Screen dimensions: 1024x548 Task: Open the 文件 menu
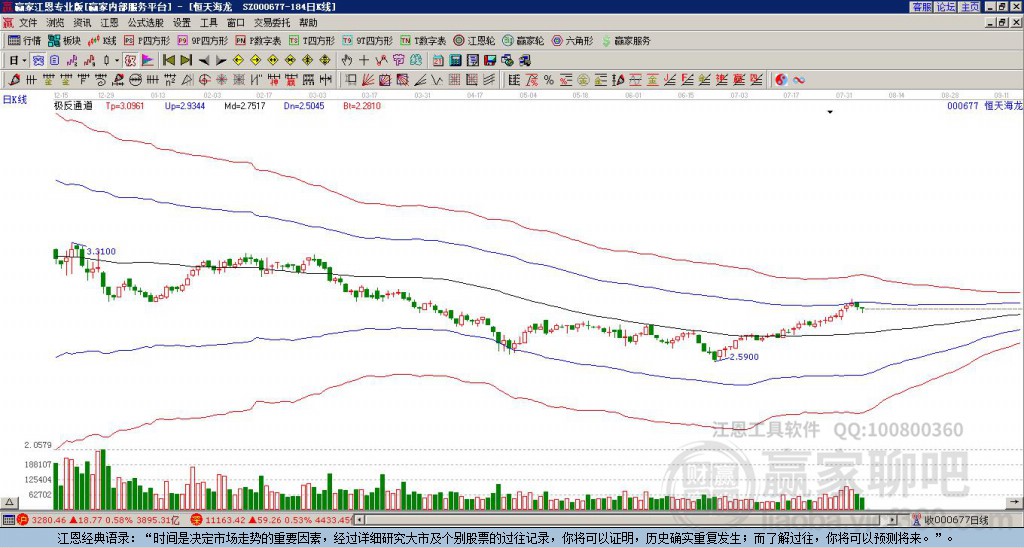[x=28, y=23]
